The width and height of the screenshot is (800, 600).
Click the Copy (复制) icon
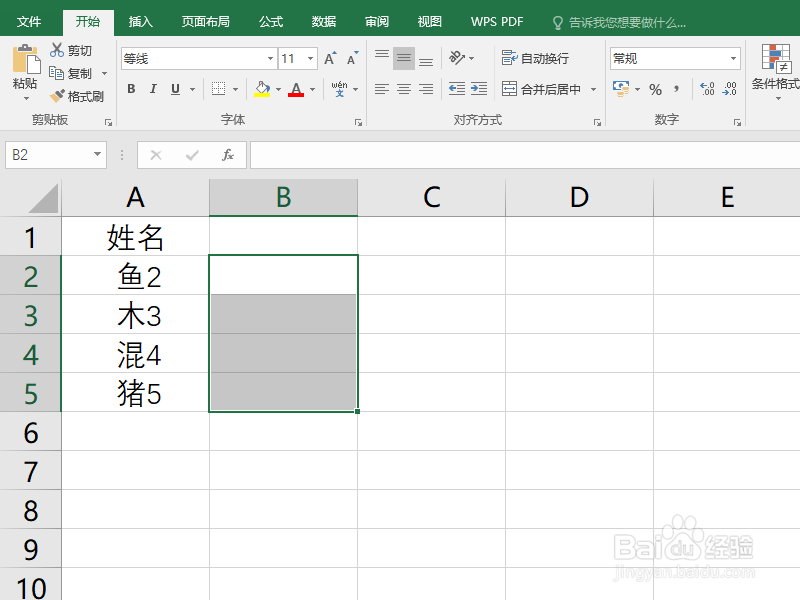click(x=56, y=73)
